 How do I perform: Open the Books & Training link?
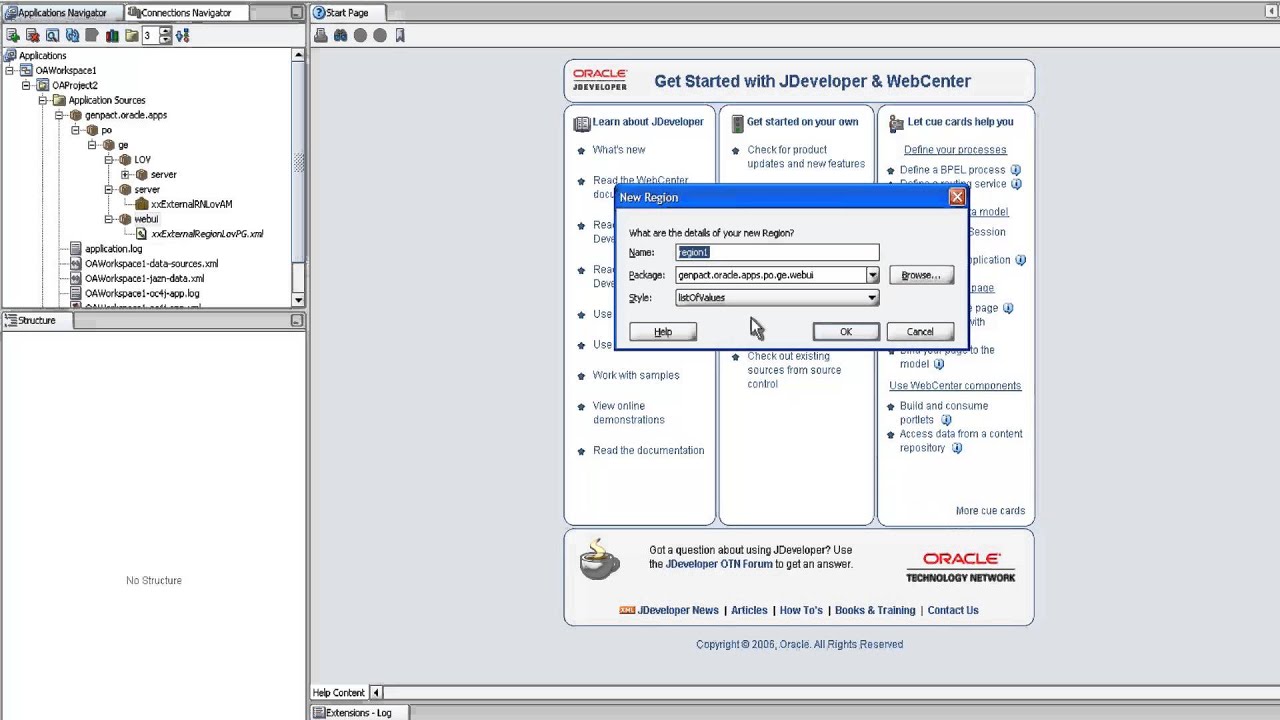click(875, 610)
